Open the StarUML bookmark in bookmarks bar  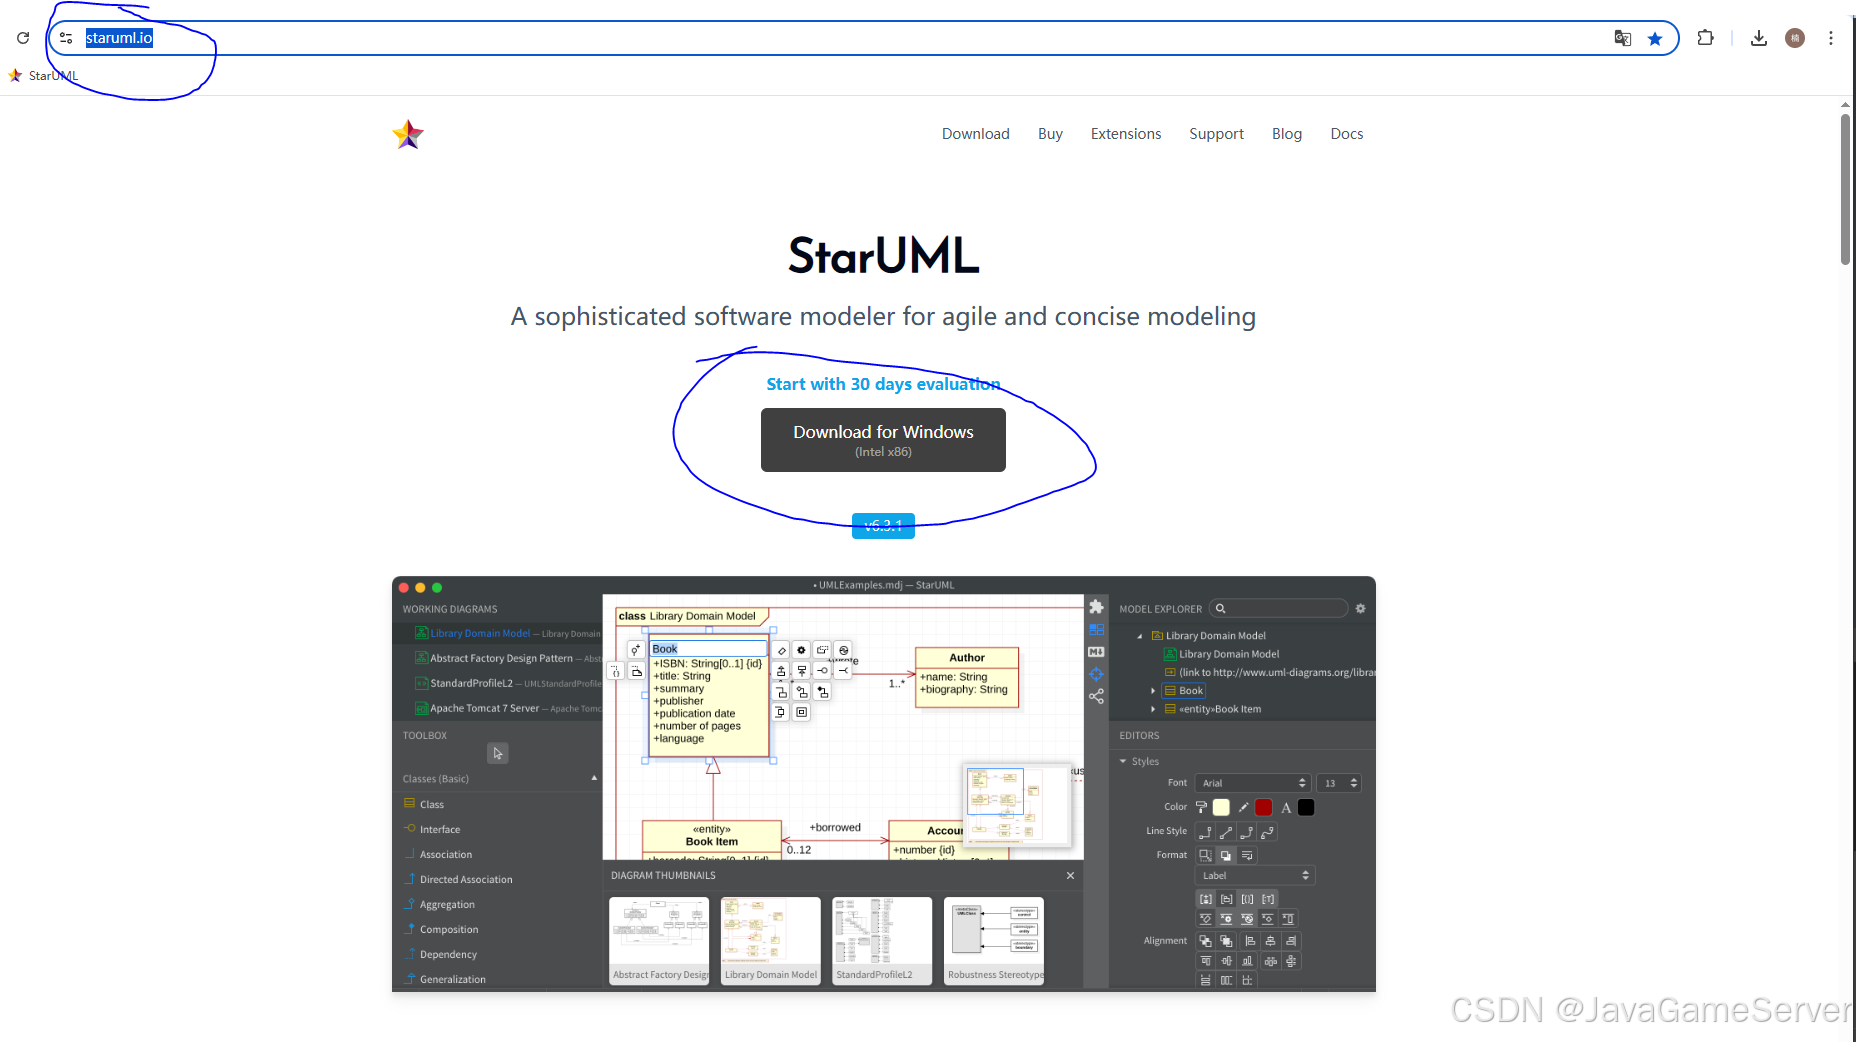(44, 75)
